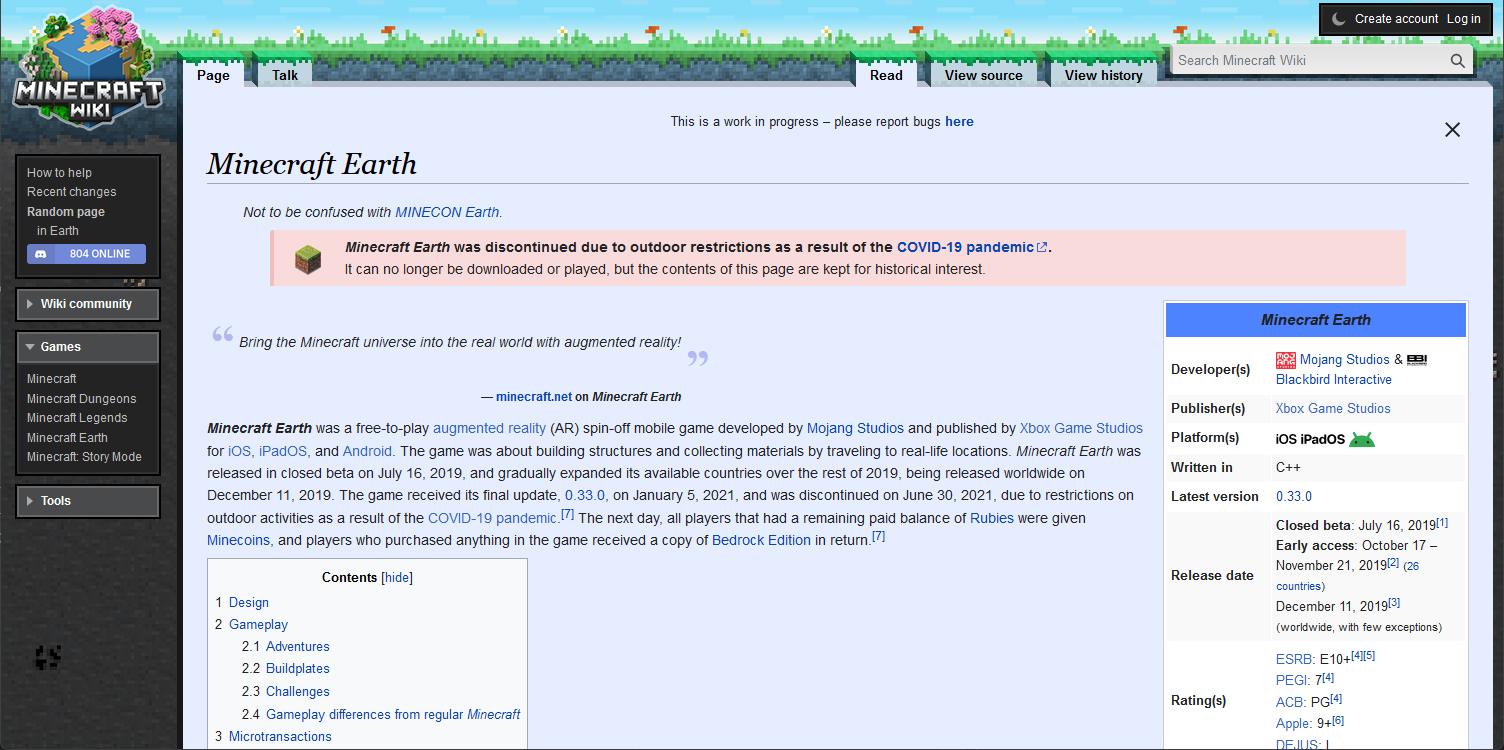Click the Minecraft Wiki logo
Viewport: 1504px width, 750px height.
tap(89, 67)
